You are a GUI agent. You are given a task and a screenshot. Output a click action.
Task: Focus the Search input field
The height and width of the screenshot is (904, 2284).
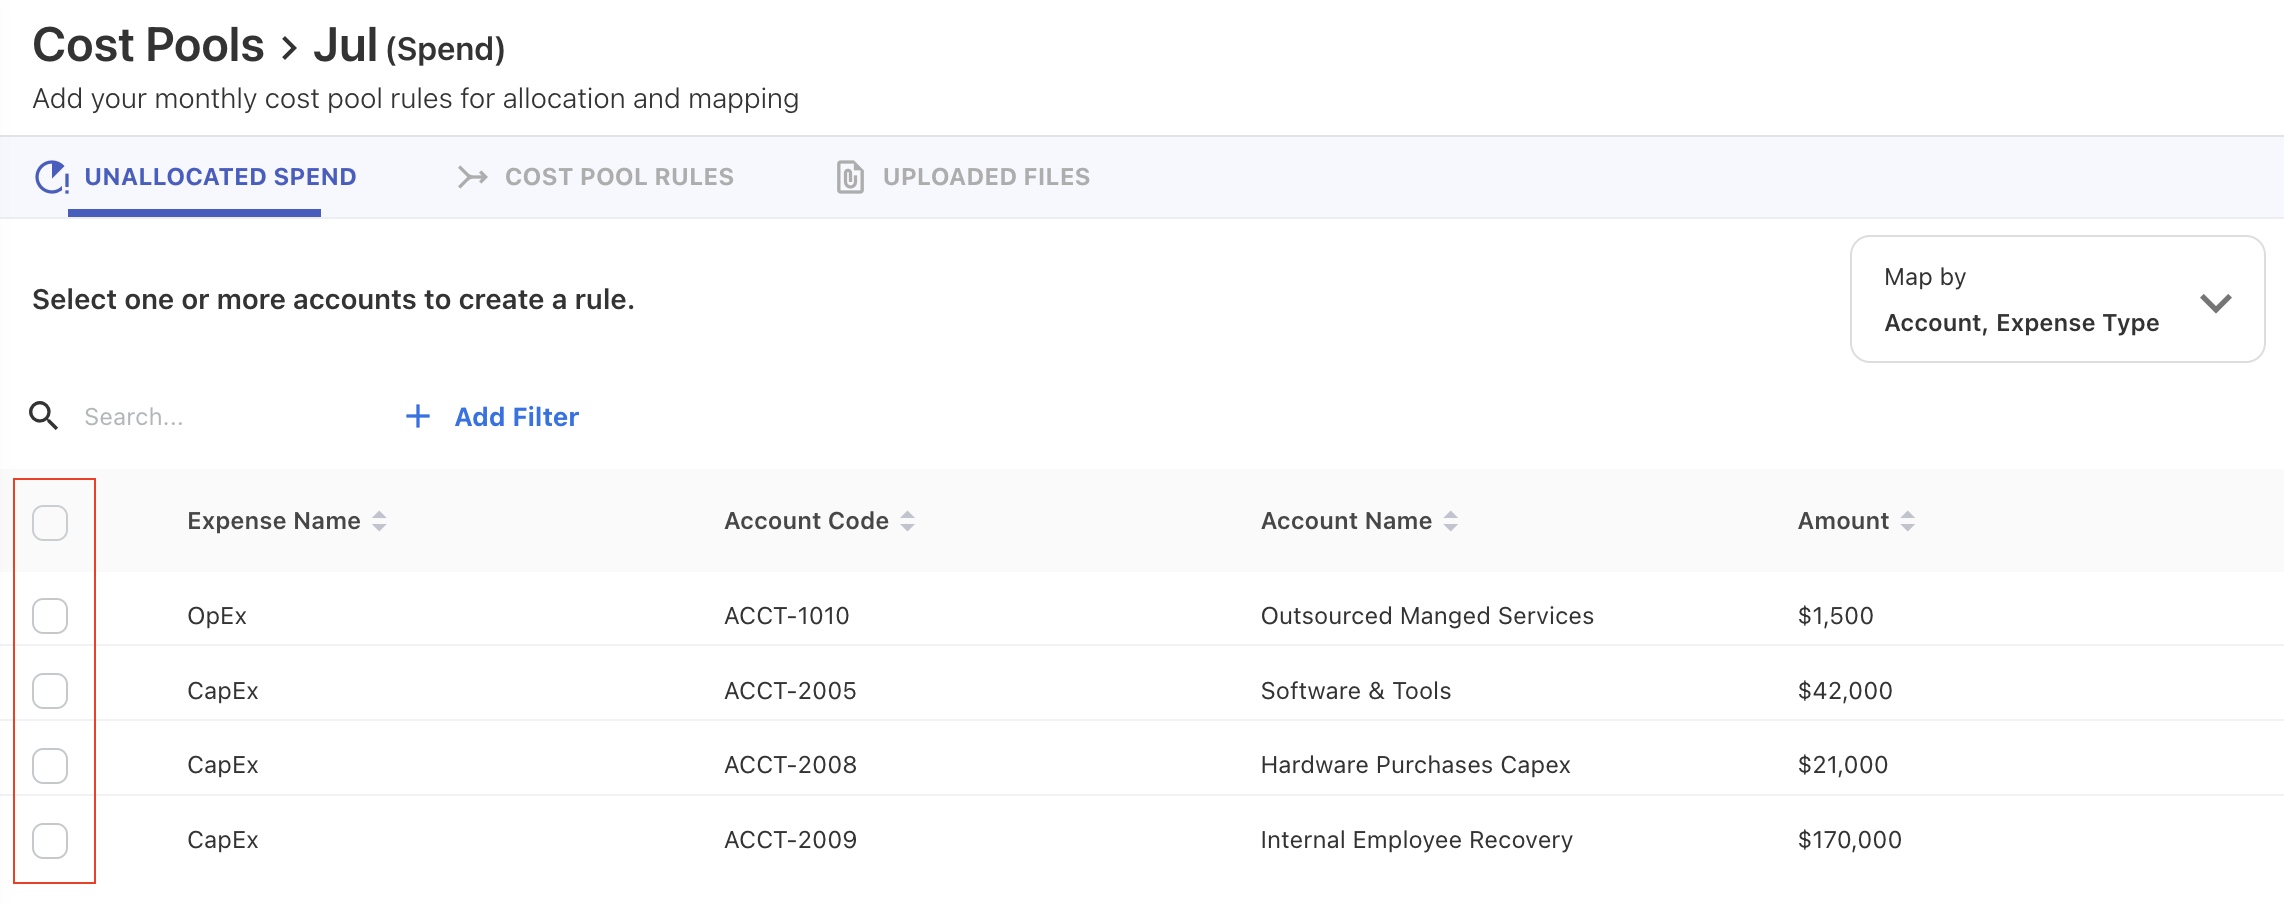coord(220,417)
